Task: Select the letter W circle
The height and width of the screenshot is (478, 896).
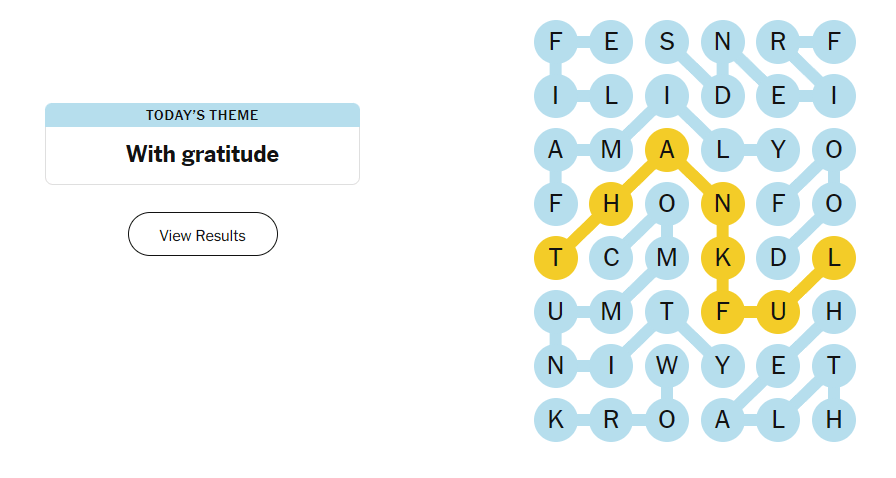Action: [667, 367]
